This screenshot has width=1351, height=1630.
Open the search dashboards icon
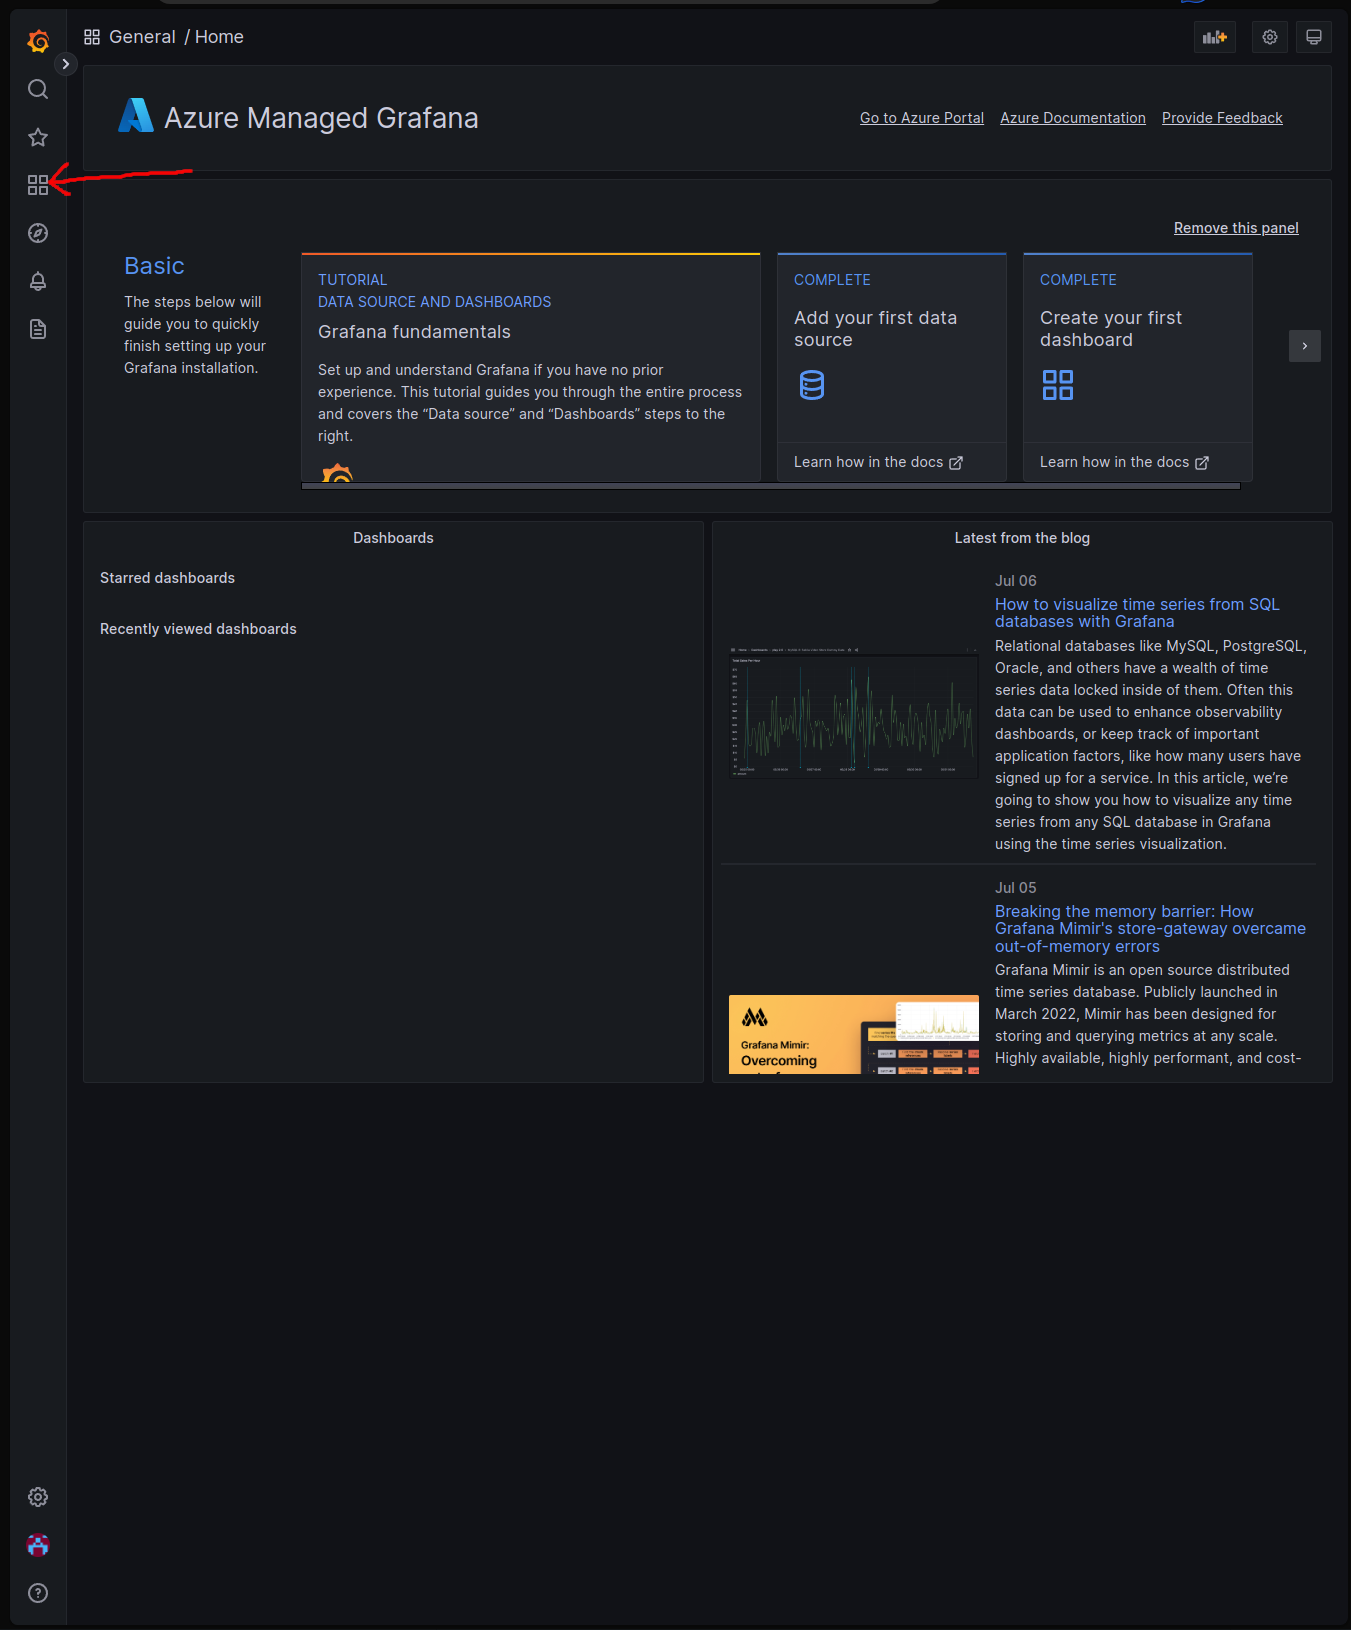38,89
